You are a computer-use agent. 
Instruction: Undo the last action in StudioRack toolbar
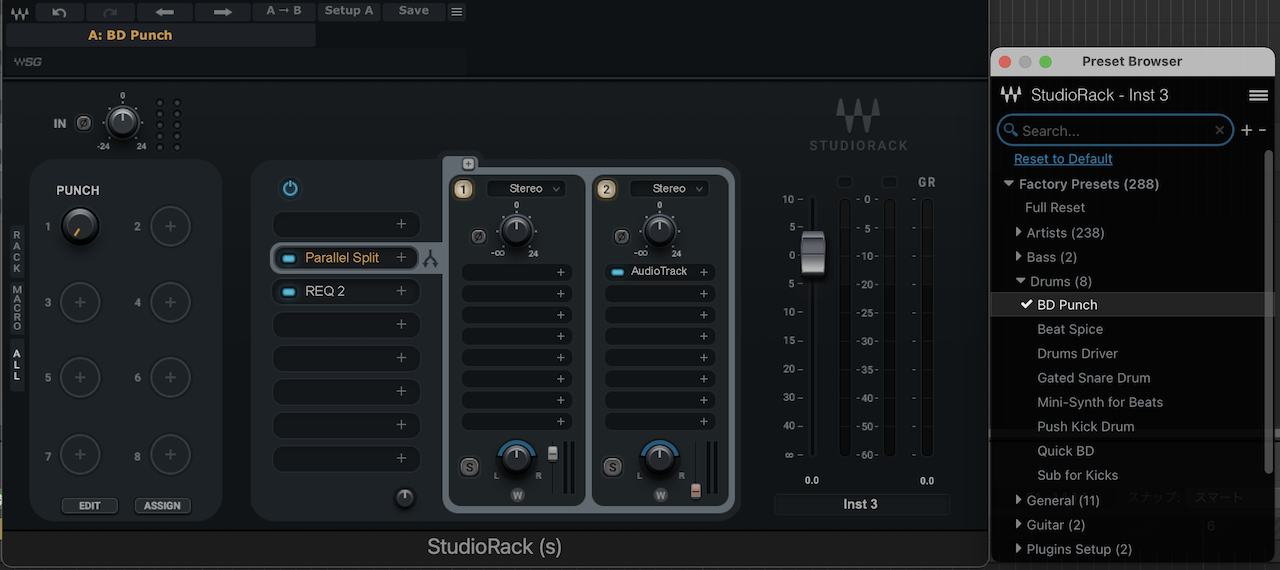[x=59, y=11]
